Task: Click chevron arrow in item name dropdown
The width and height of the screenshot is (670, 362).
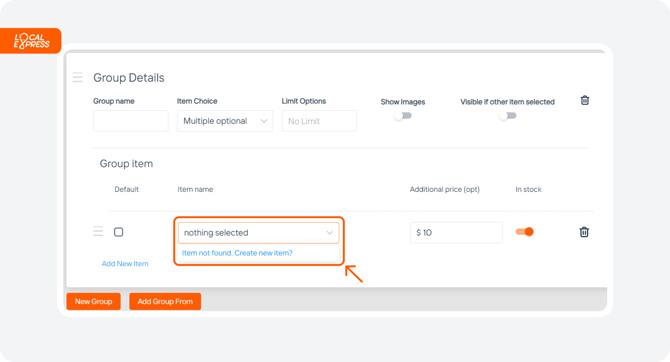Action: (x=329, y=233)
